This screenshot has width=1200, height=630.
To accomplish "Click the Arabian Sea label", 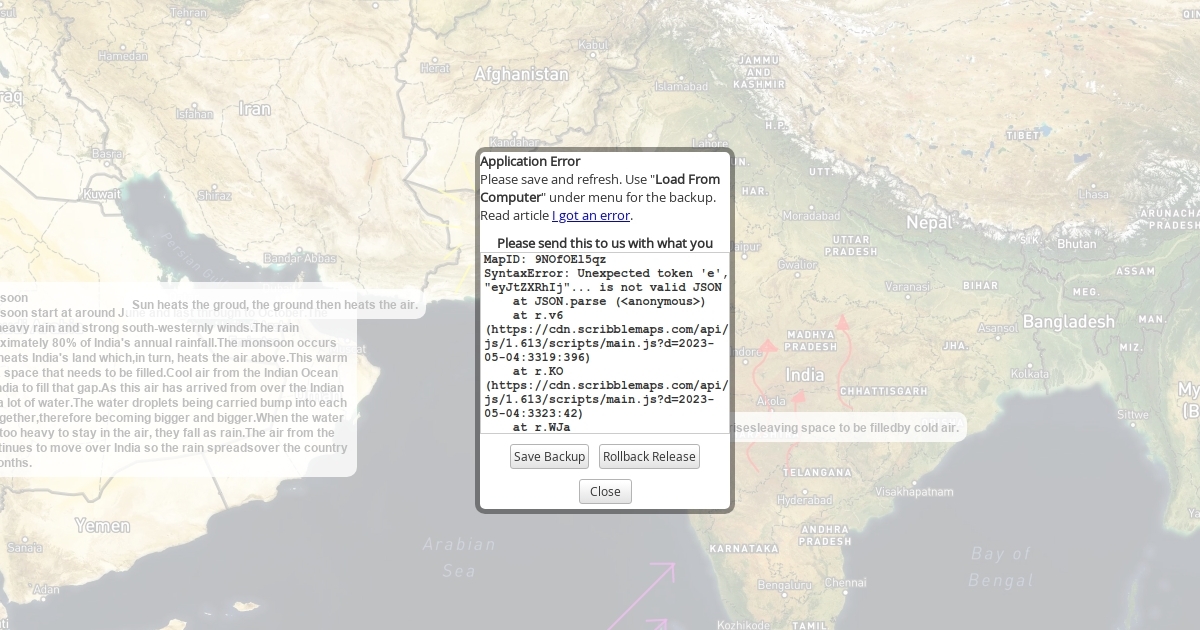I will 459,557.
